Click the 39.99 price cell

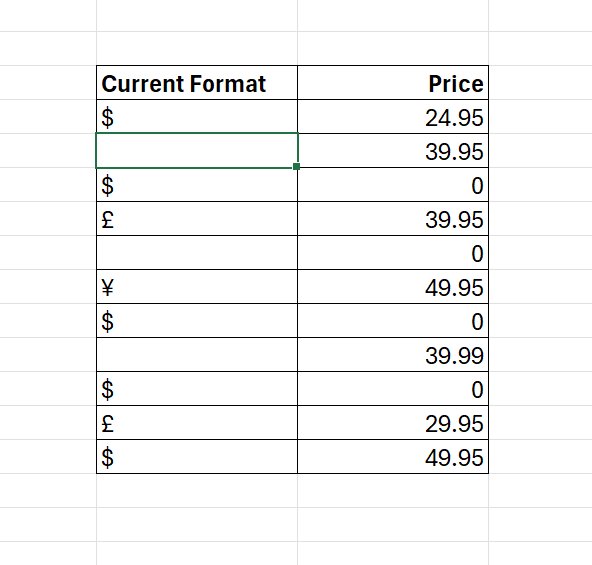click(393, 355)
